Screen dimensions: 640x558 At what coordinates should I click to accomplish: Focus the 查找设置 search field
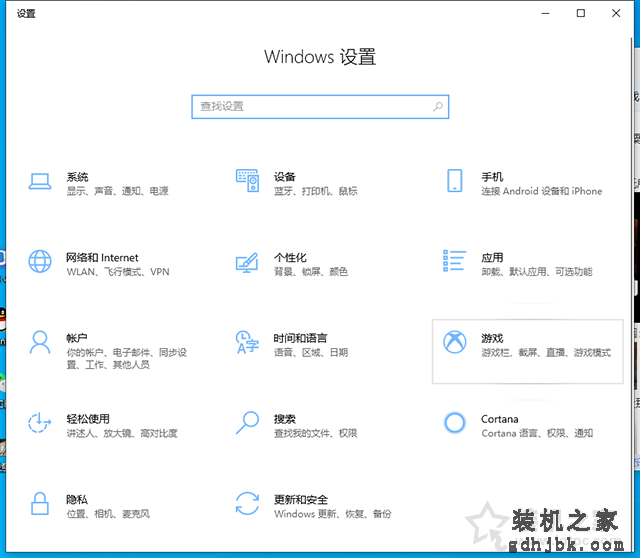click(320, 107)
